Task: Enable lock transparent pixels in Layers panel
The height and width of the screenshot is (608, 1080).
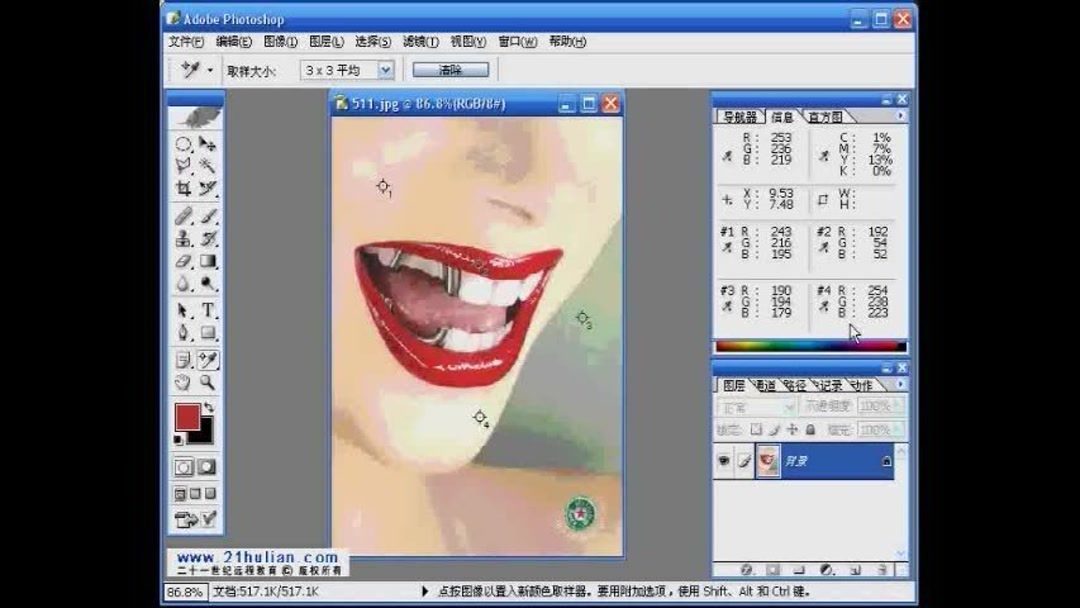Action: pos(755,429)
